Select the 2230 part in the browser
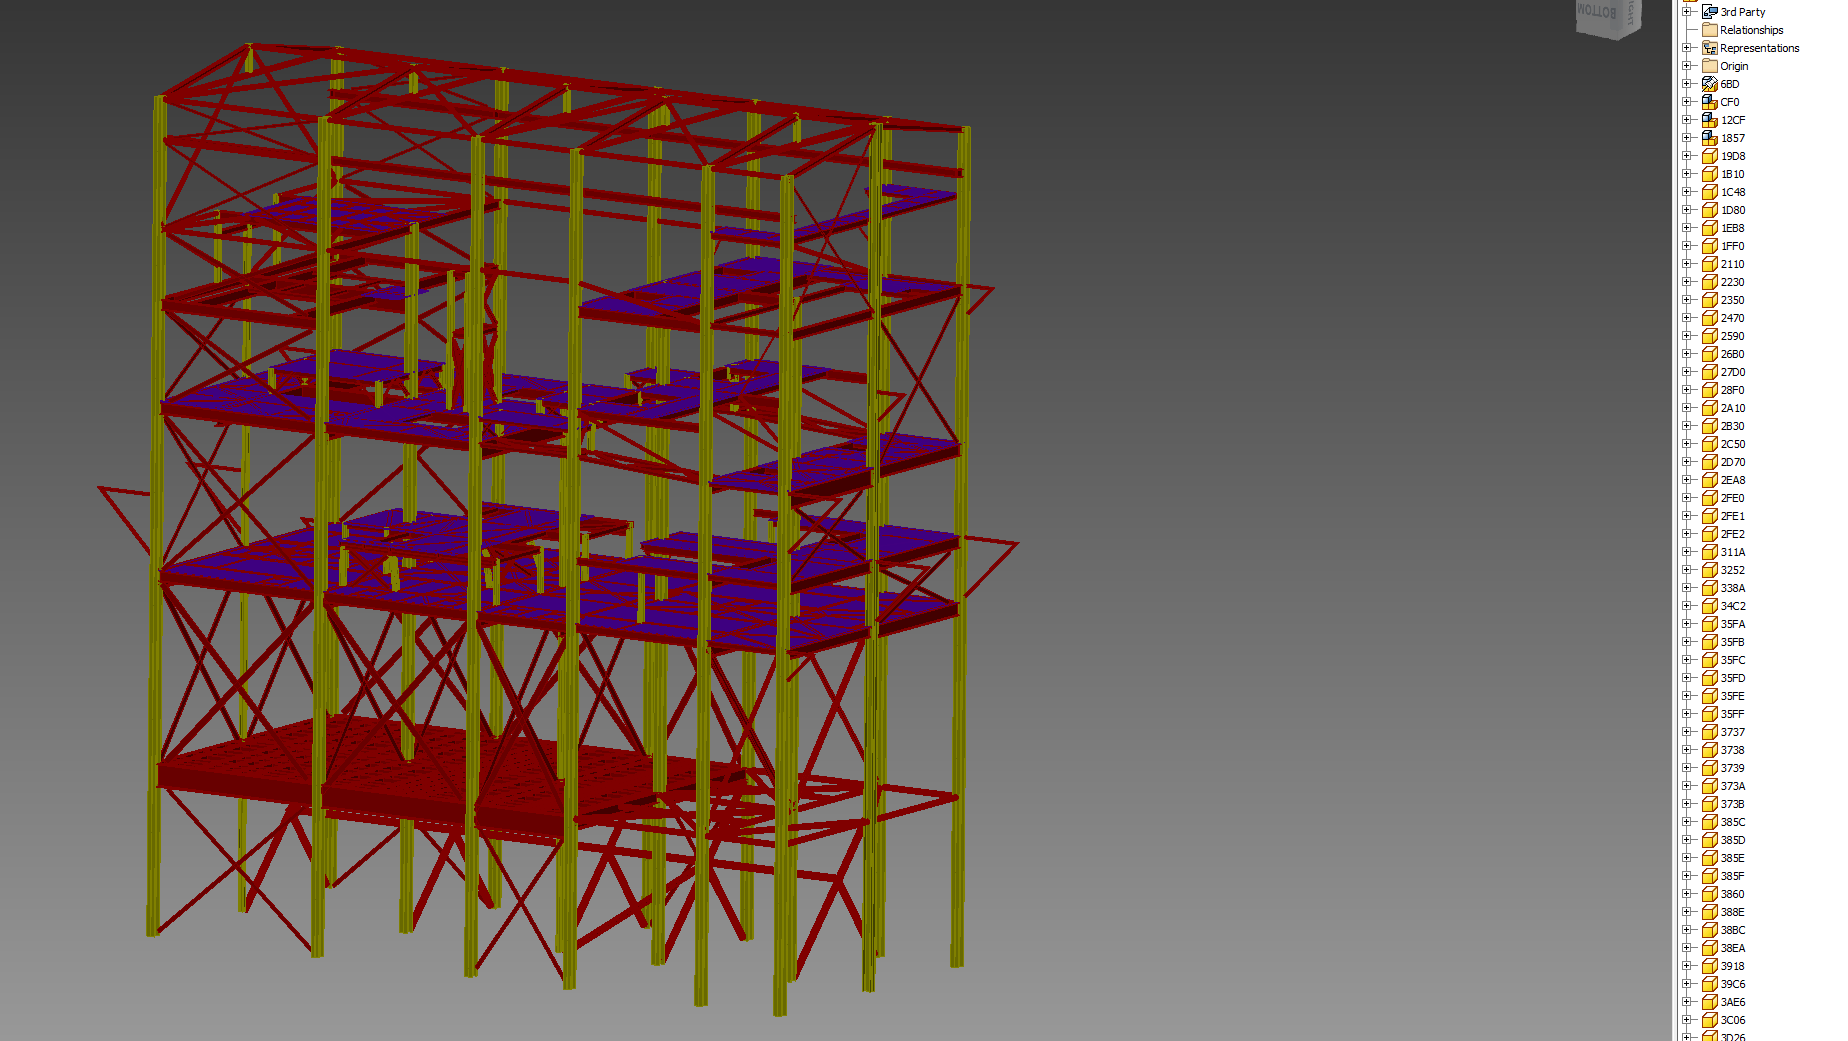 (x=1731, y=281)
